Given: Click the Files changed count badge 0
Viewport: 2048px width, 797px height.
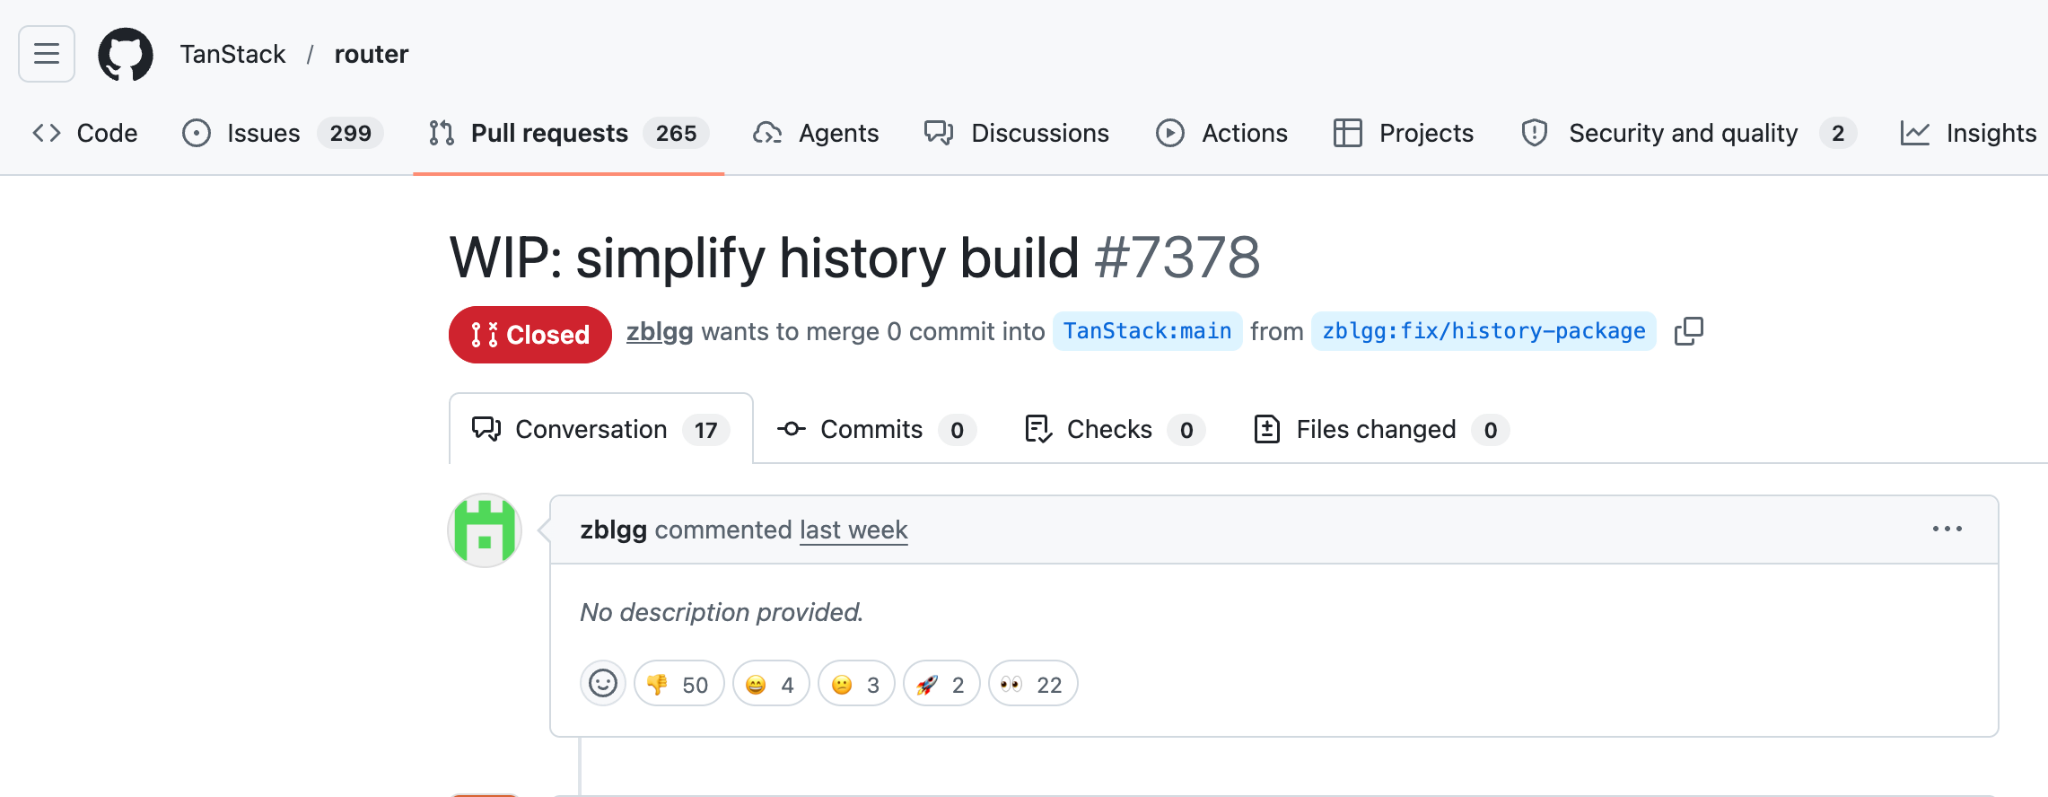Looking at the screenshot, I should coord(1491,430).
